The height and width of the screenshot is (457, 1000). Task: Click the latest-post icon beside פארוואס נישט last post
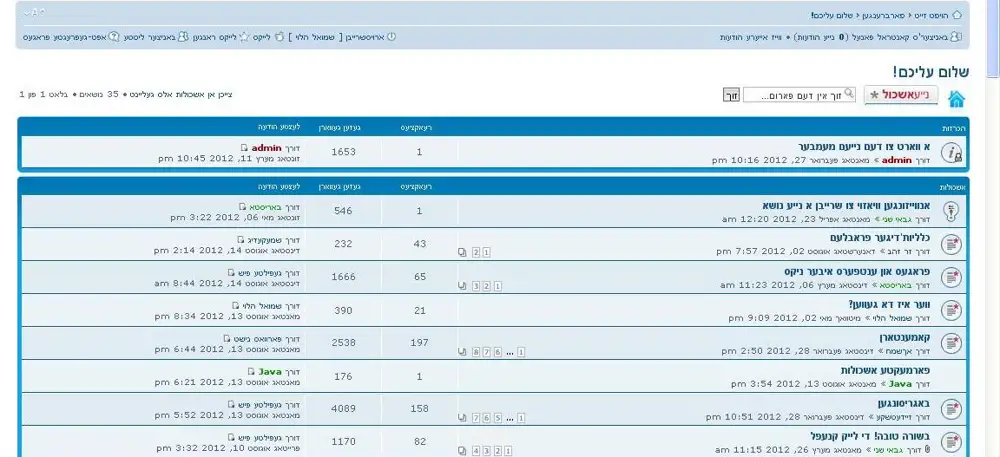tap(226, 338)
